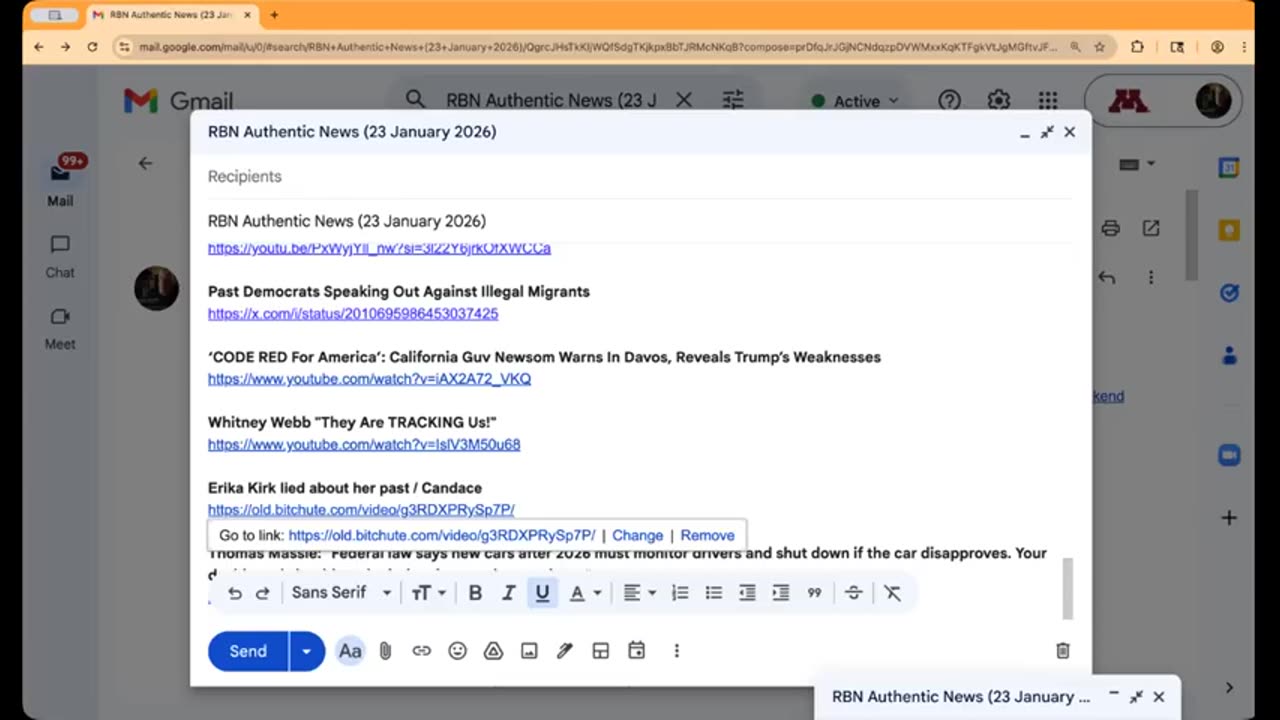Toggle underline formatting
This screenshot has width=1280, height=720.
[542, 593]
